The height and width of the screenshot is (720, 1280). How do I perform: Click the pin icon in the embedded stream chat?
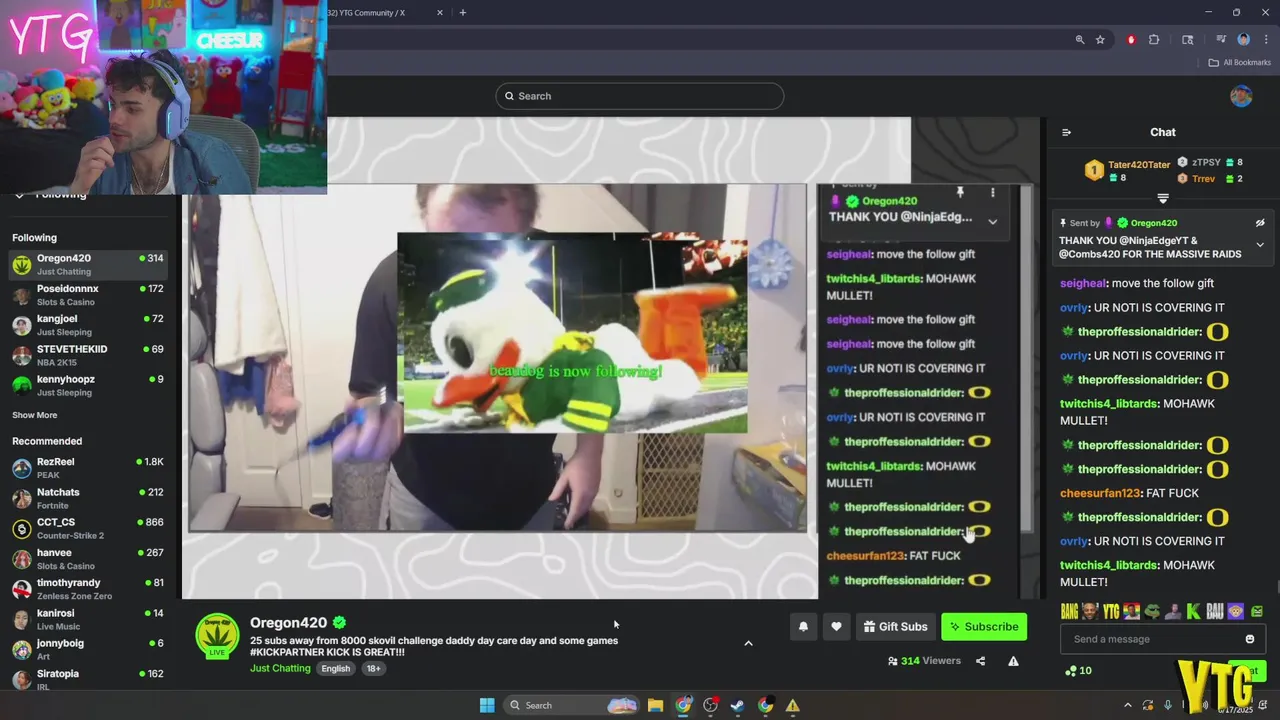pyautogui.click(x=960, y=191)
